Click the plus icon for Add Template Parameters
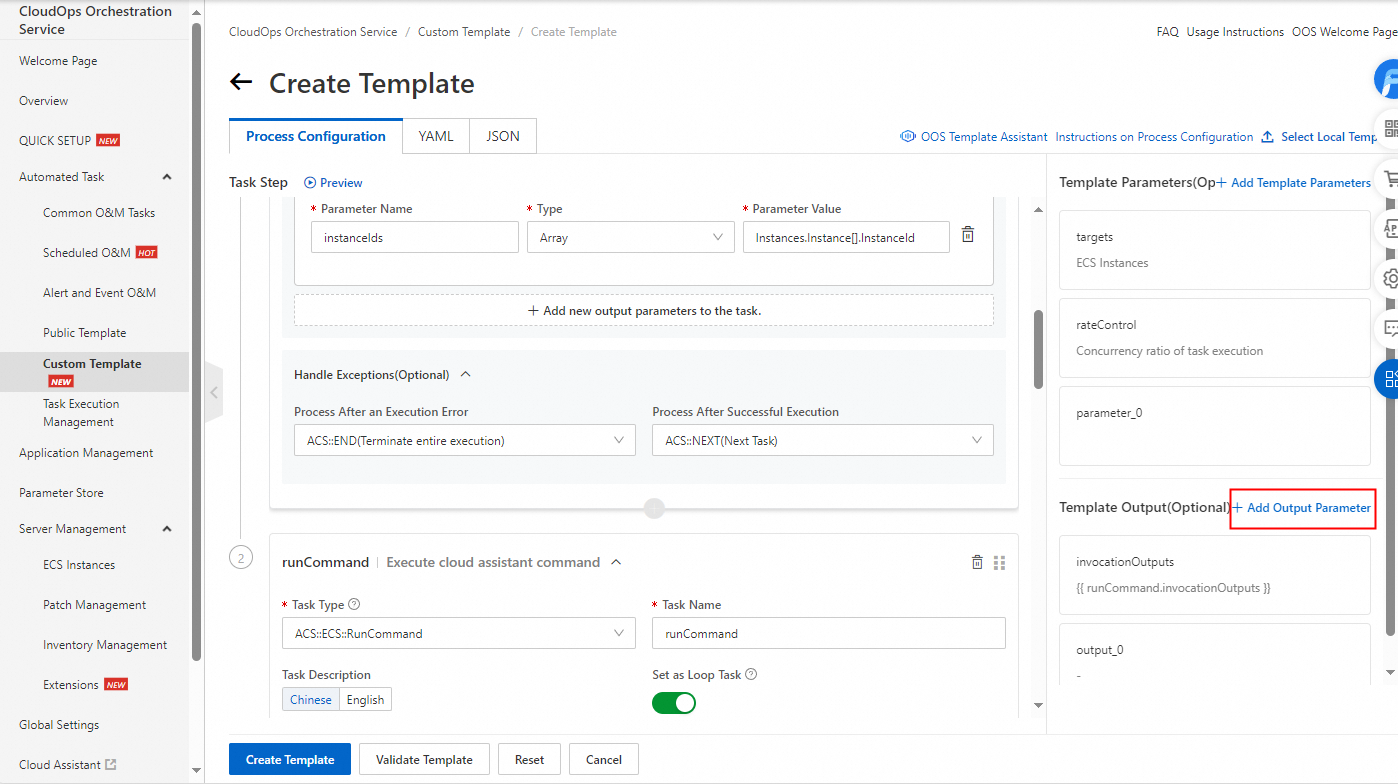 point(1222,183)
